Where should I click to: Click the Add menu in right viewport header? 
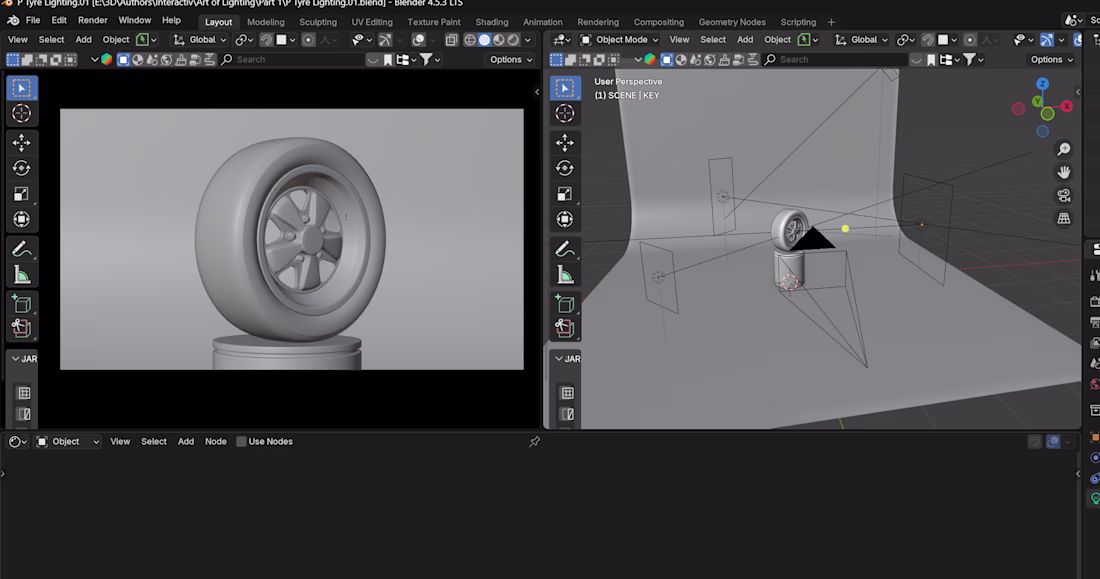[x=744, y=40]
